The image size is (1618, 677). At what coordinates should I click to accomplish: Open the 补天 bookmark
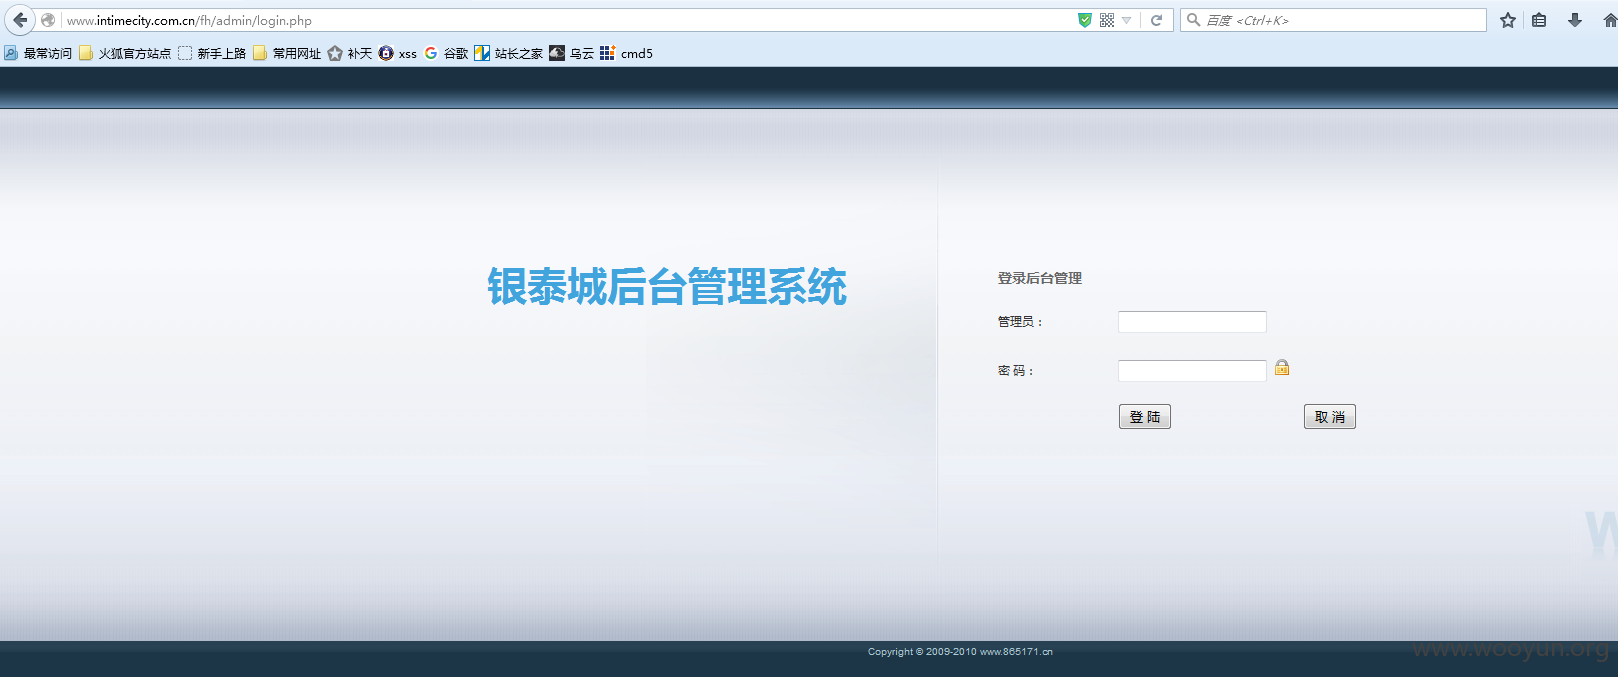tap(350, 53)
